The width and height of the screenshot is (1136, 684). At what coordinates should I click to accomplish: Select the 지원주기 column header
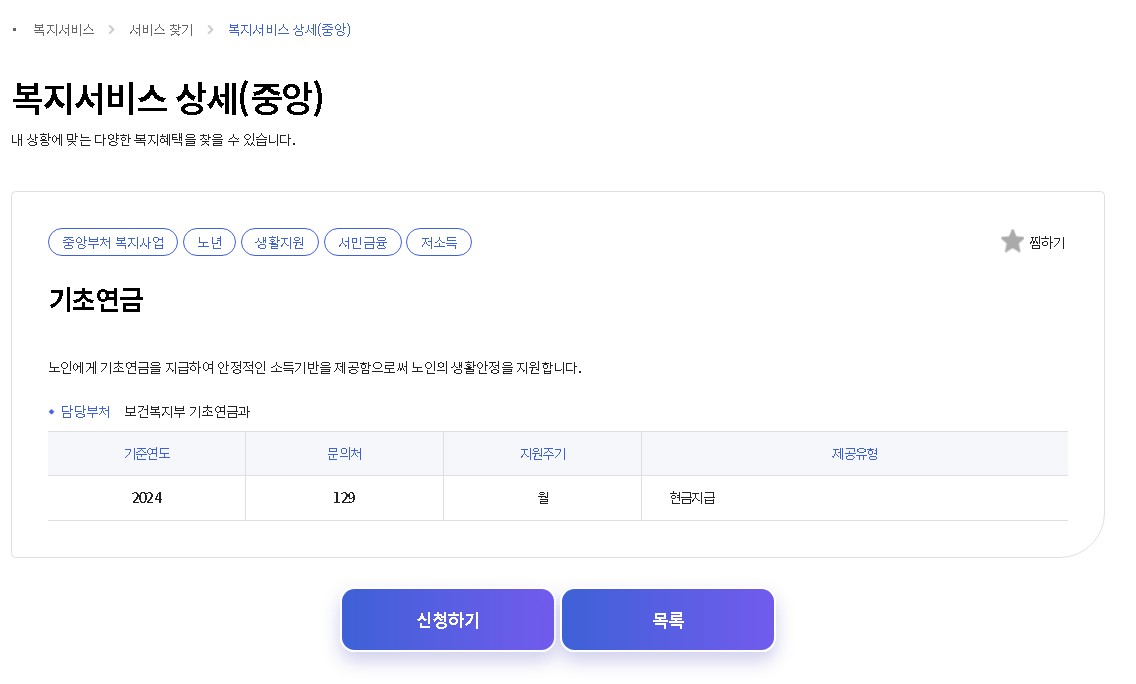pyautogui.click(x=542, y=453)
